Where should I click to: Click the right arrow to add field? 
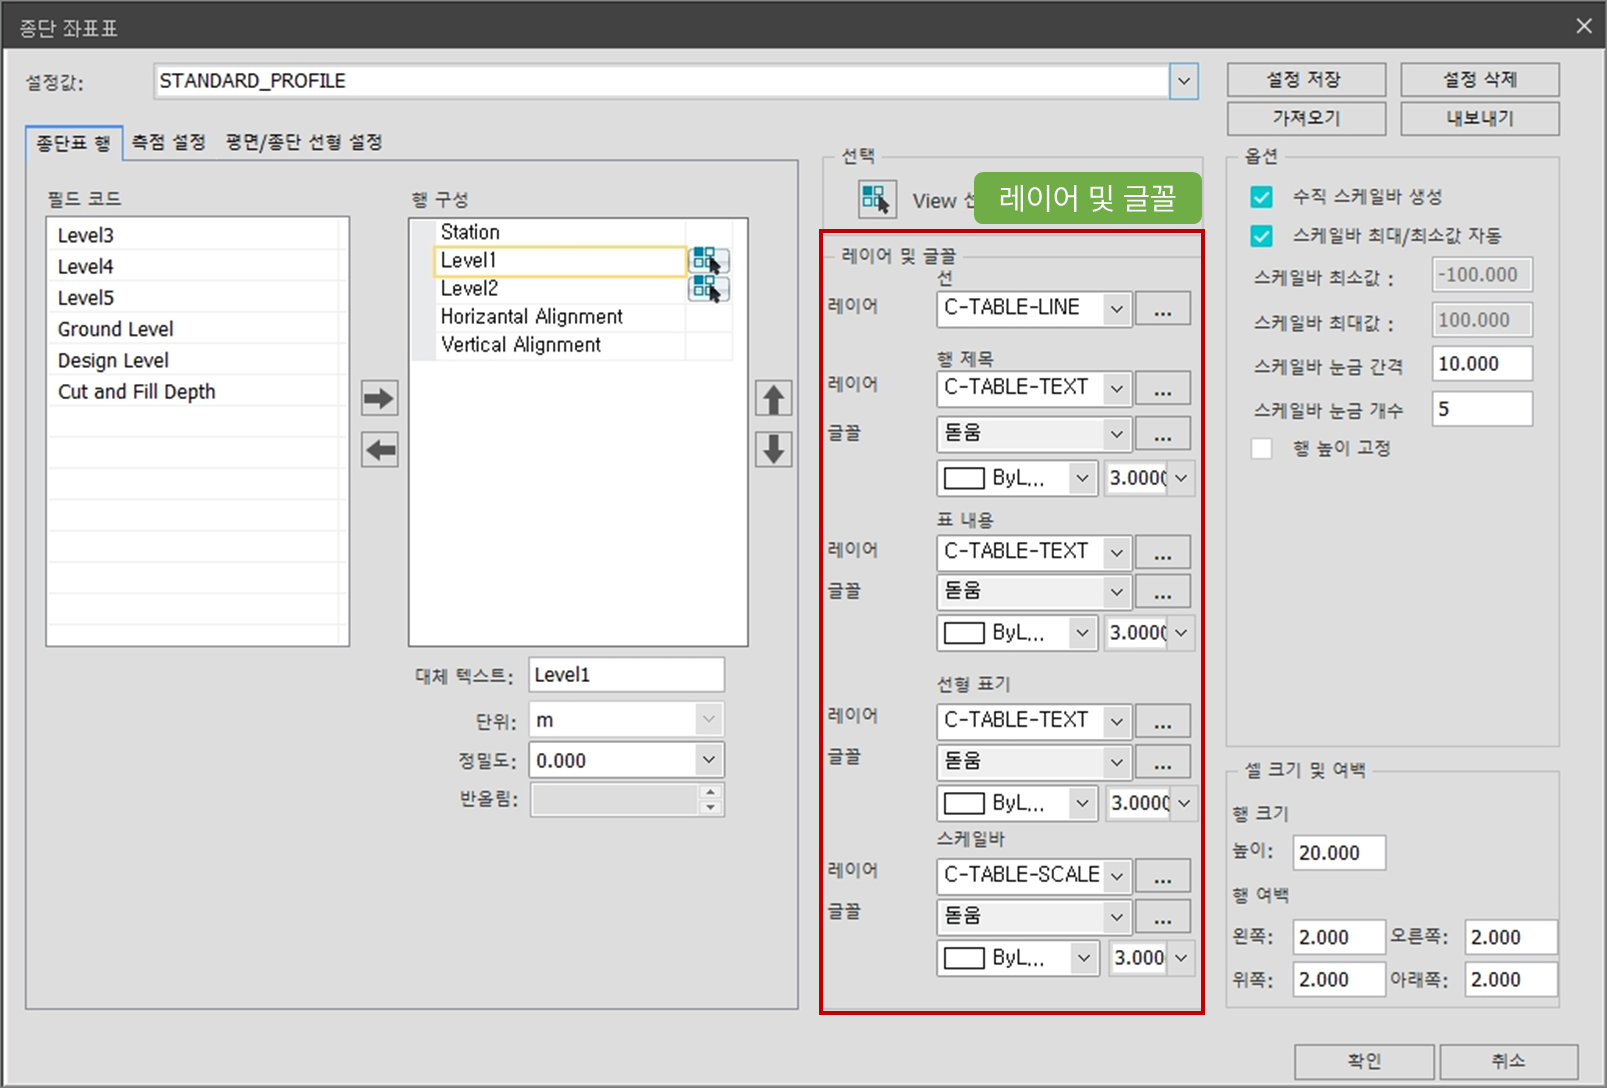[x=379, y=398]
